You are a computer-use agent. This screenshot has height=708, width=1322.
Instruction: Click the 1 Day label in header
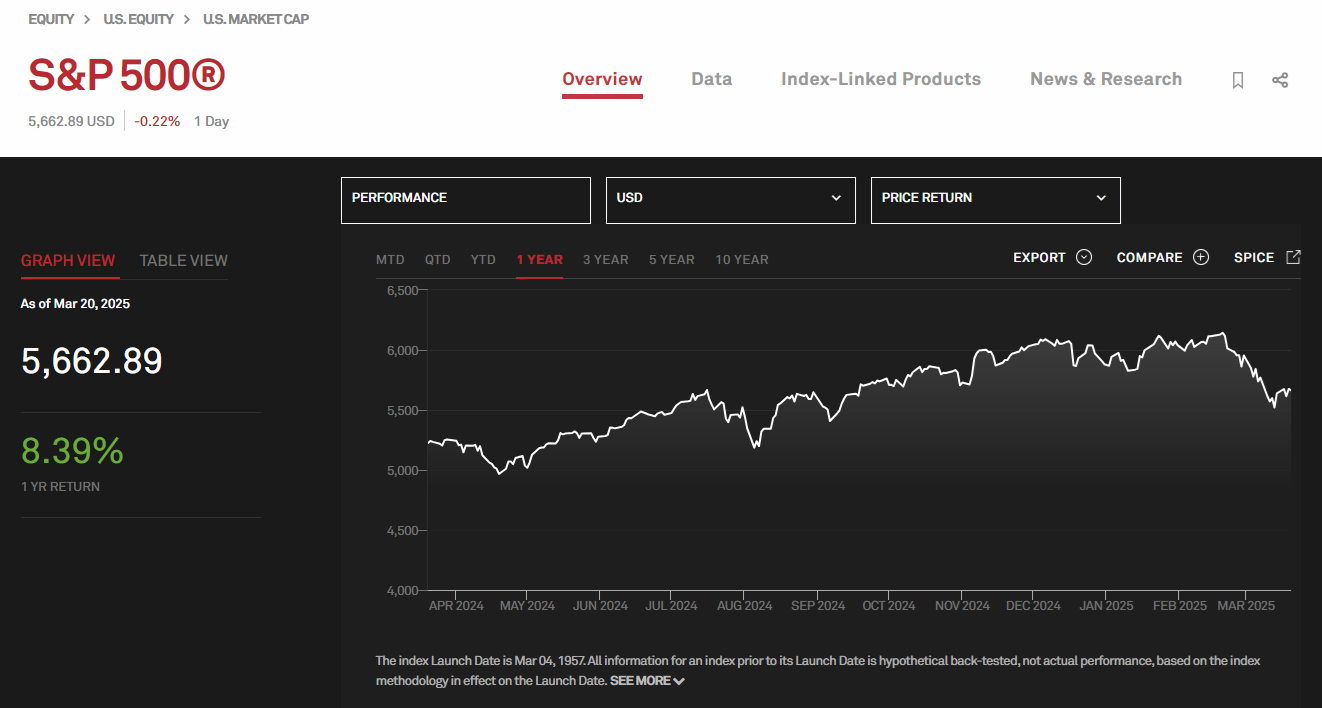coord(211,121)
